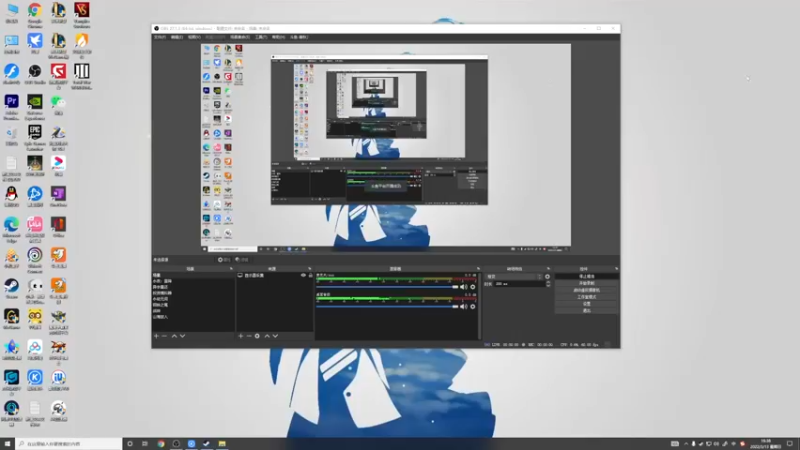Move source down in Sources panel

(275, 336)
